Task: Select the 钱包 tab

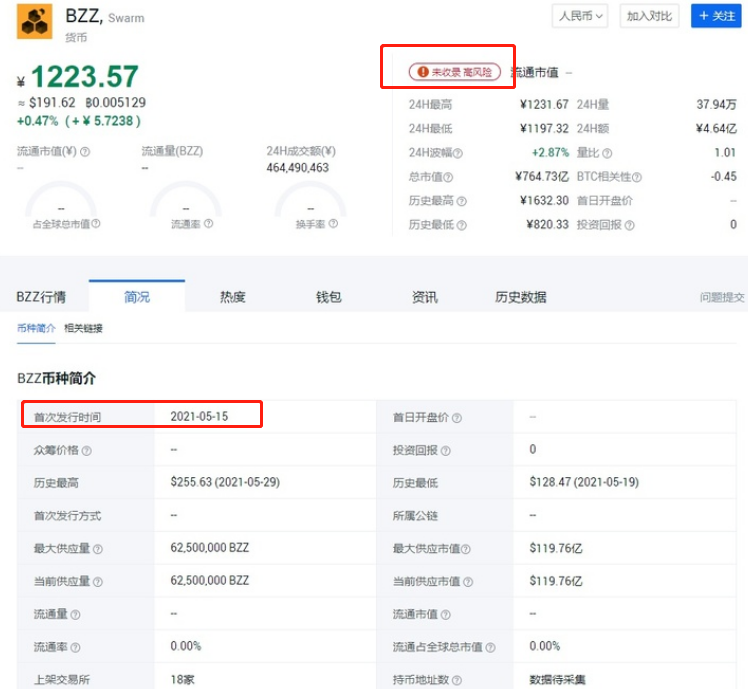Action: click(x=329, y=297)
